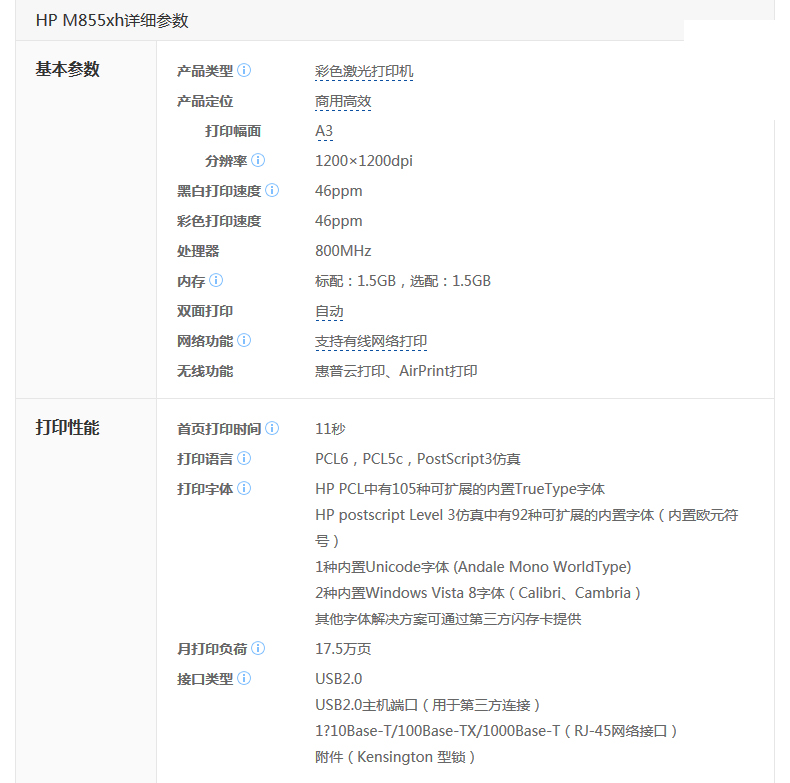The image size is (790, 783).
Task: Follow the 商用高效 link
Action: (343, 102)
